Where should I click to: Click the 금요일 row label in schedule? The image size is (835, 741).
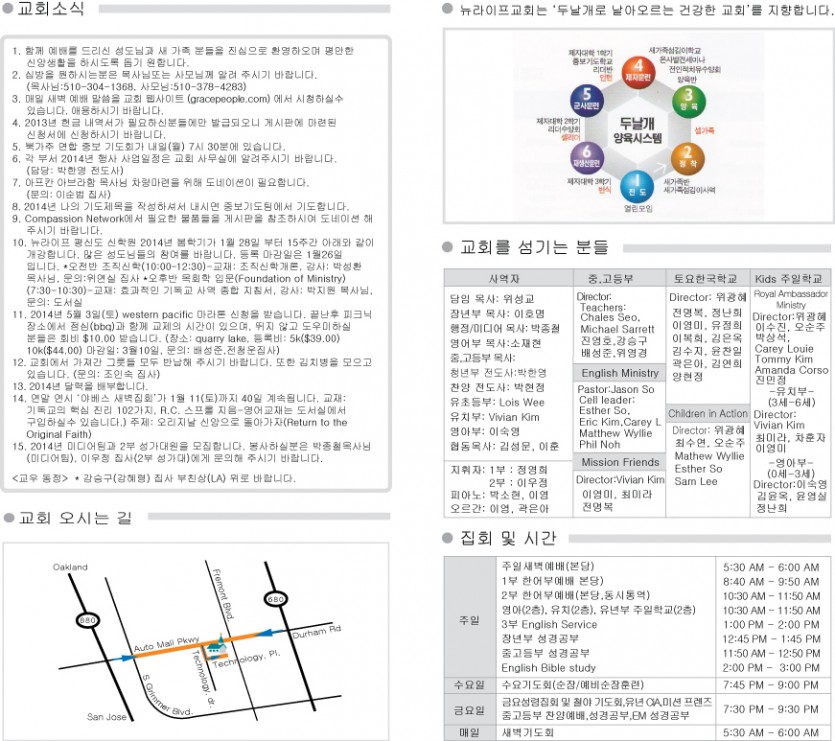click(469, 710)
